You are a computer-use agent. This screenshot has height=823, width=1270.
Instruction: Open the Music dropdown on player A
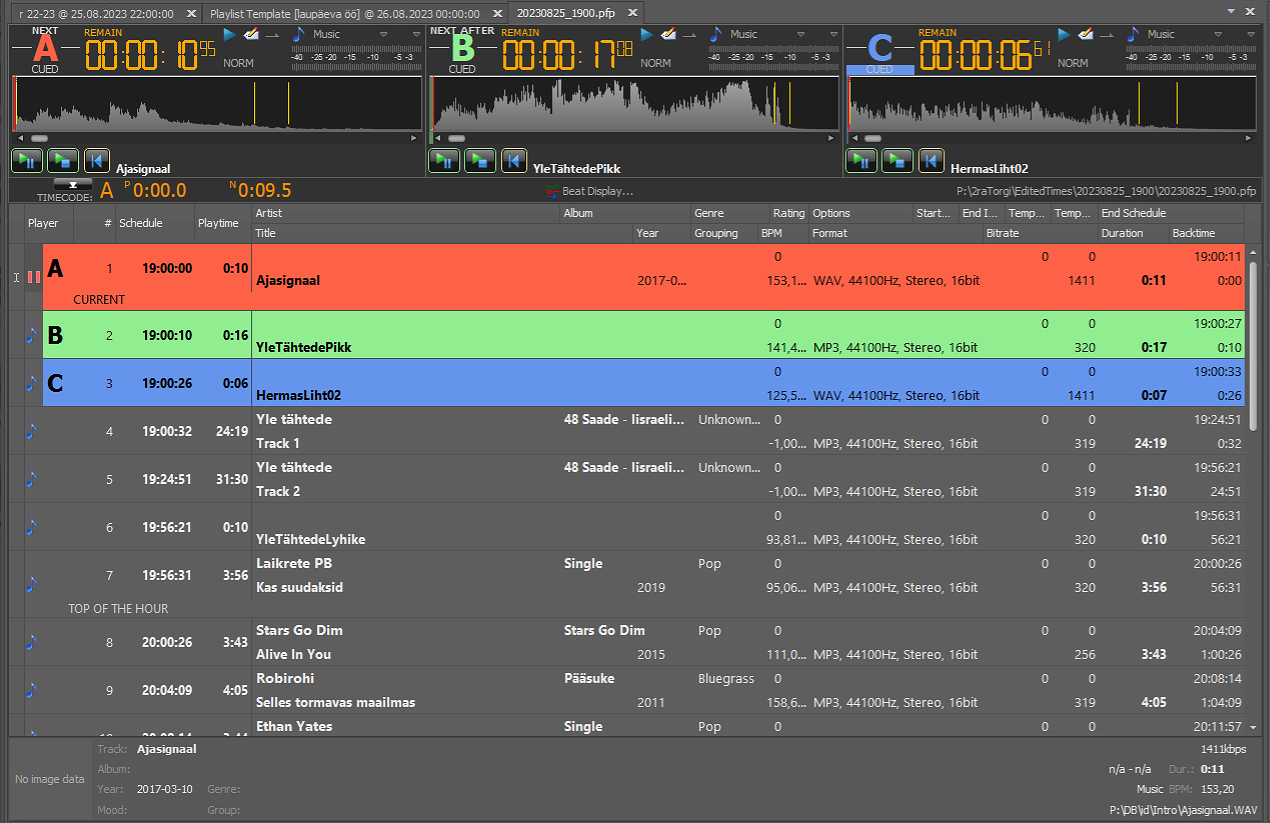pos(382,35)
